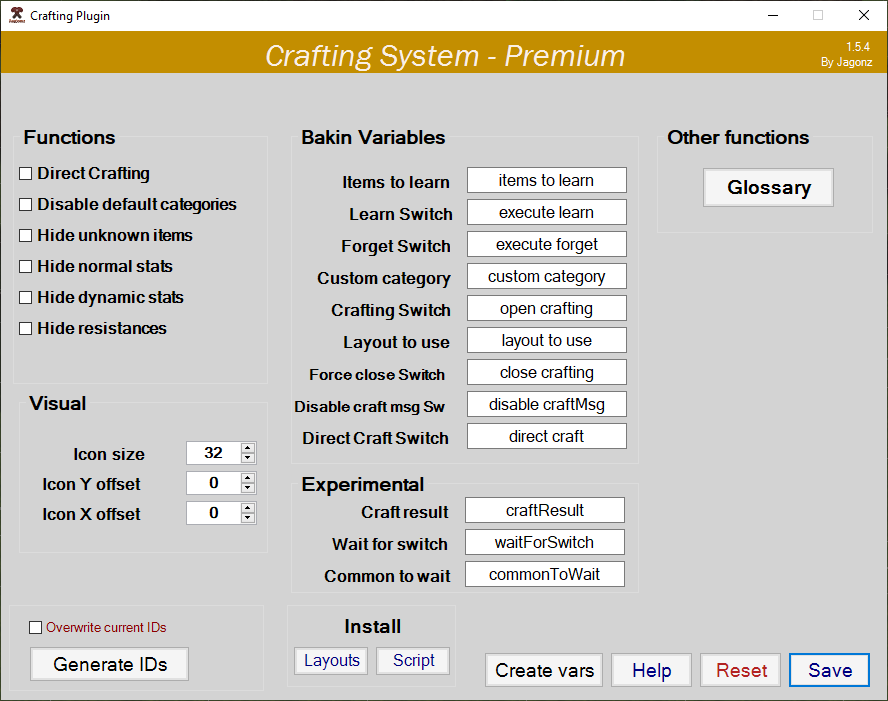Click Create vars button
888x701 pixels.
point(544,670)
